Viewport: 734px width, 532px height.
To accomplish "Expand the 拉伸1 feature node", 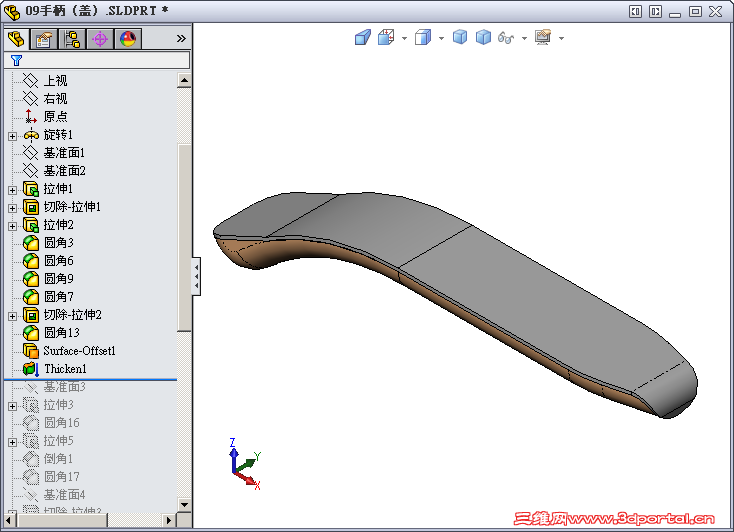I will click(x=13, y=190).
